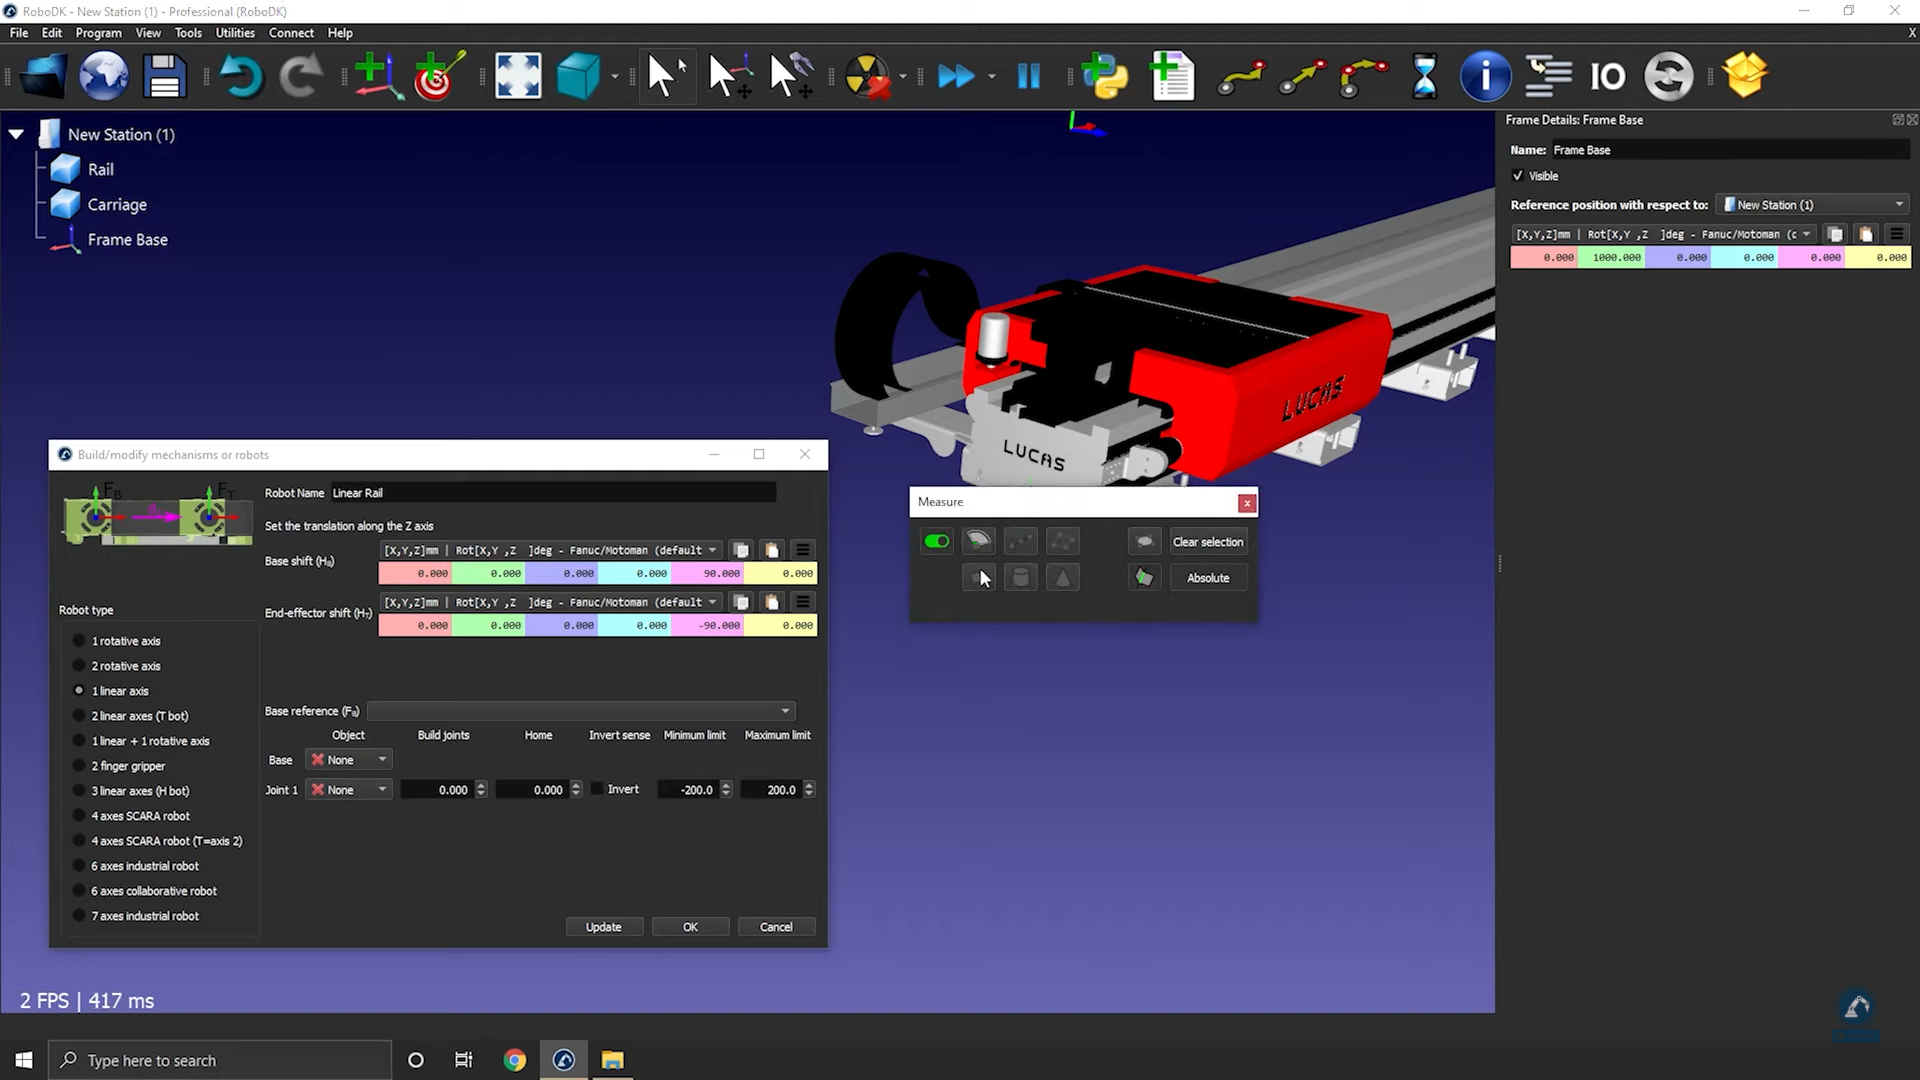1920x1080 pixels.
Task: Click the Save station floppy disk icon
Action: pos(164,76)
